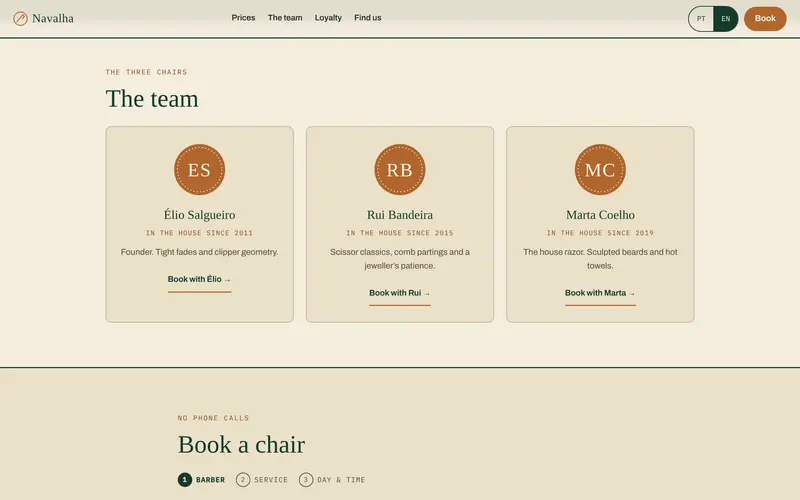Click 'No phone calls' label
This screenshot has height=500, width=800.
coord(213,418)
